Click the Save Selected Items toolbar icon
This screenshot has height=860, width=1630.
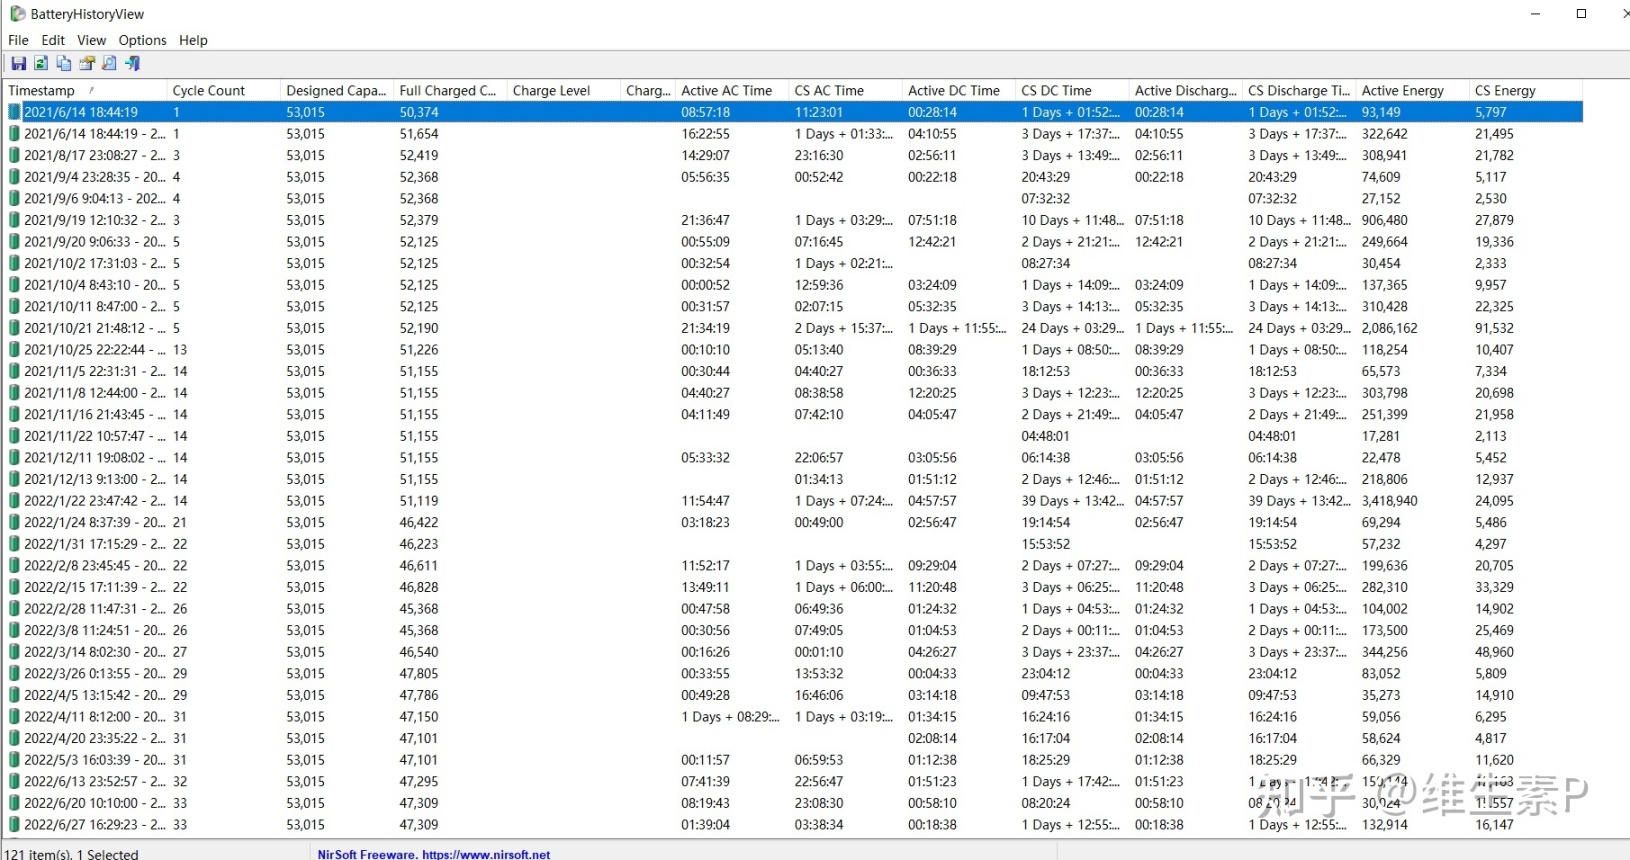pyautogui.click(x=18, y=63)
